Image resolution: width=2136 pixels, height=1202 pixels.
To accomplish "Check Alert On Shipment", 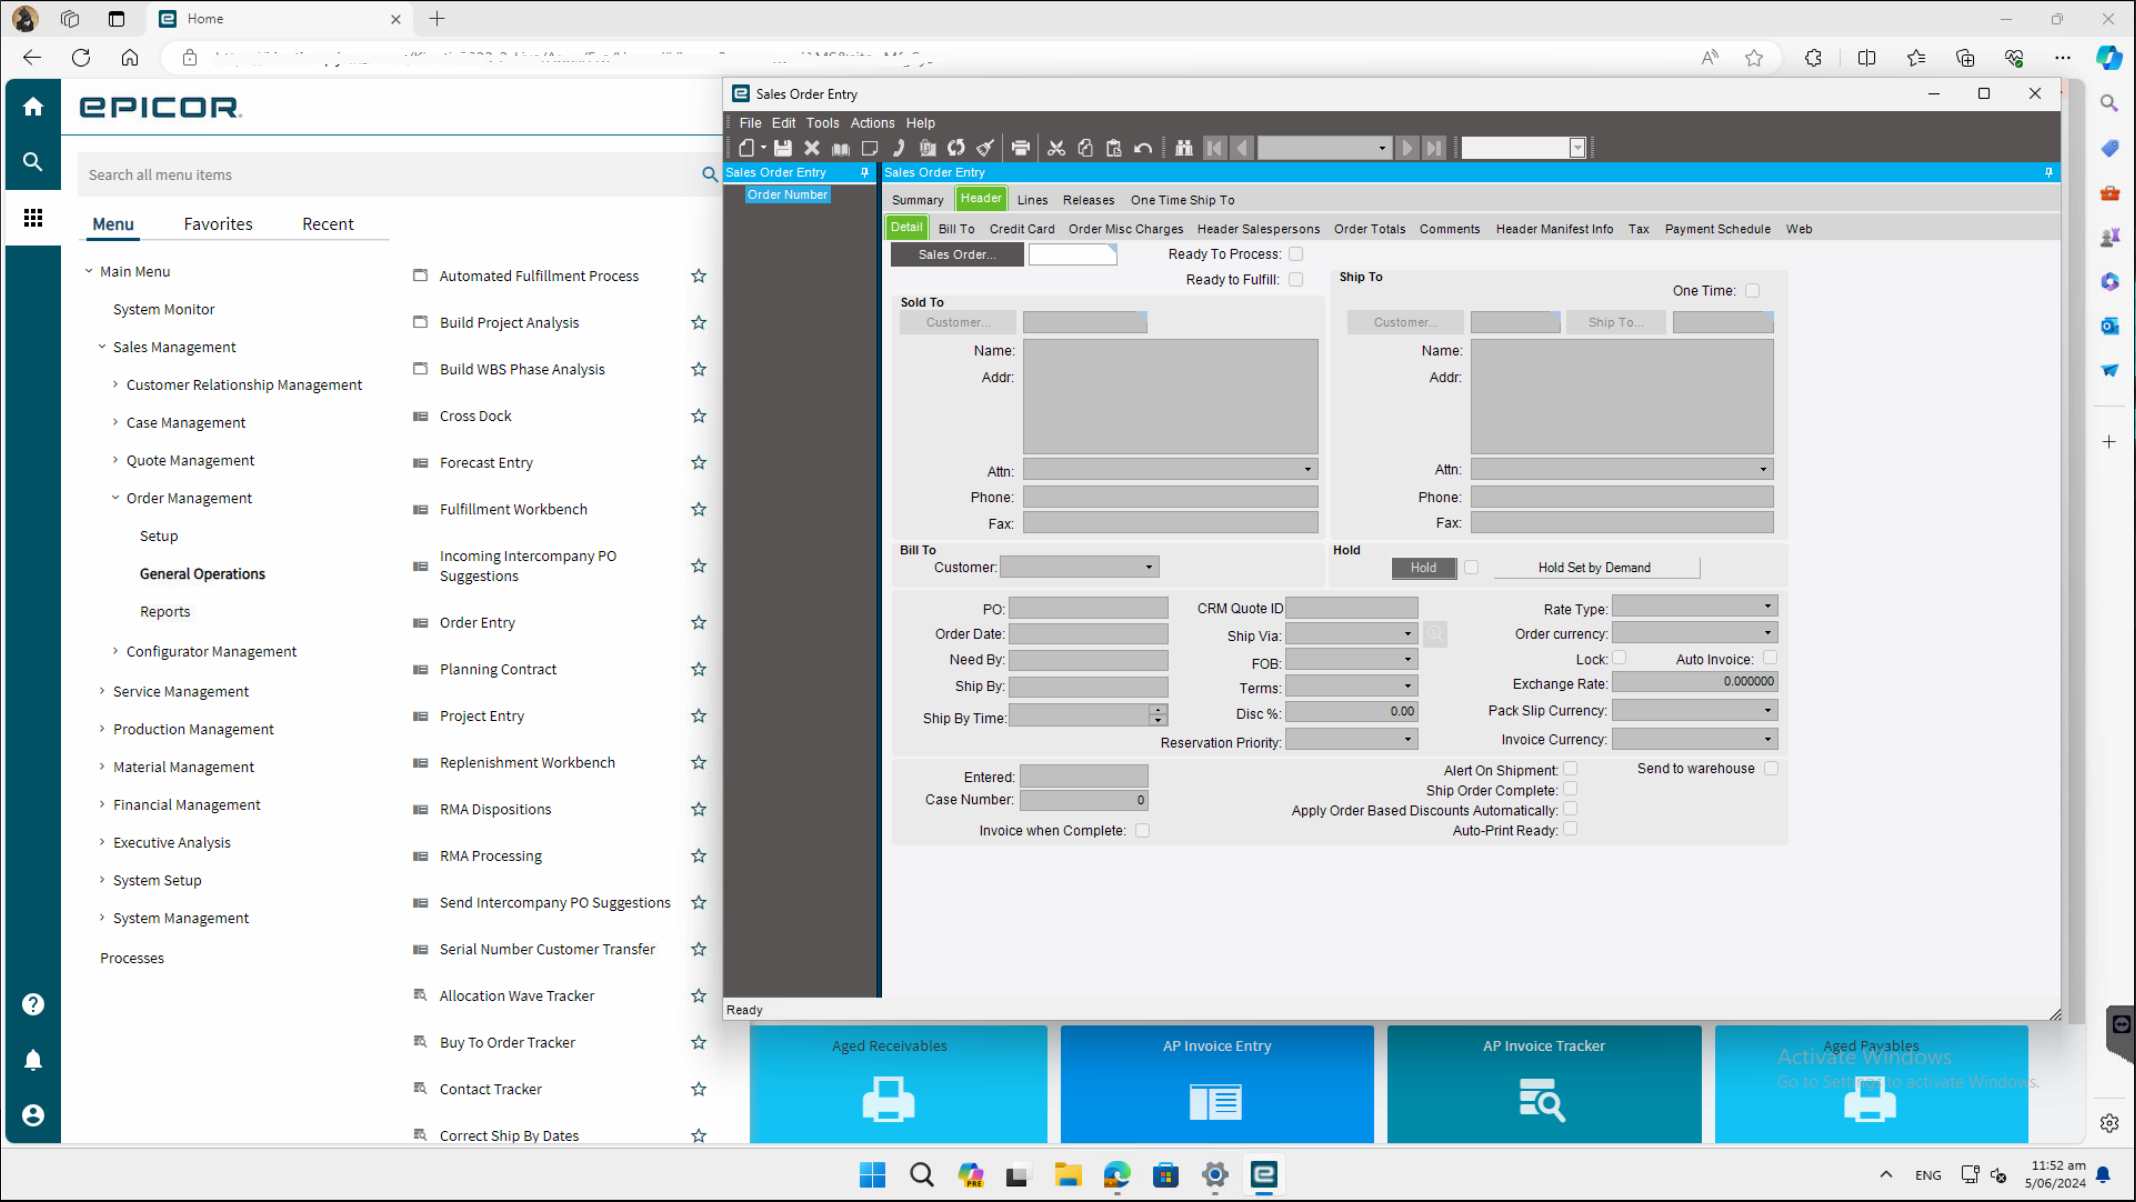I will coord(1570,769).
